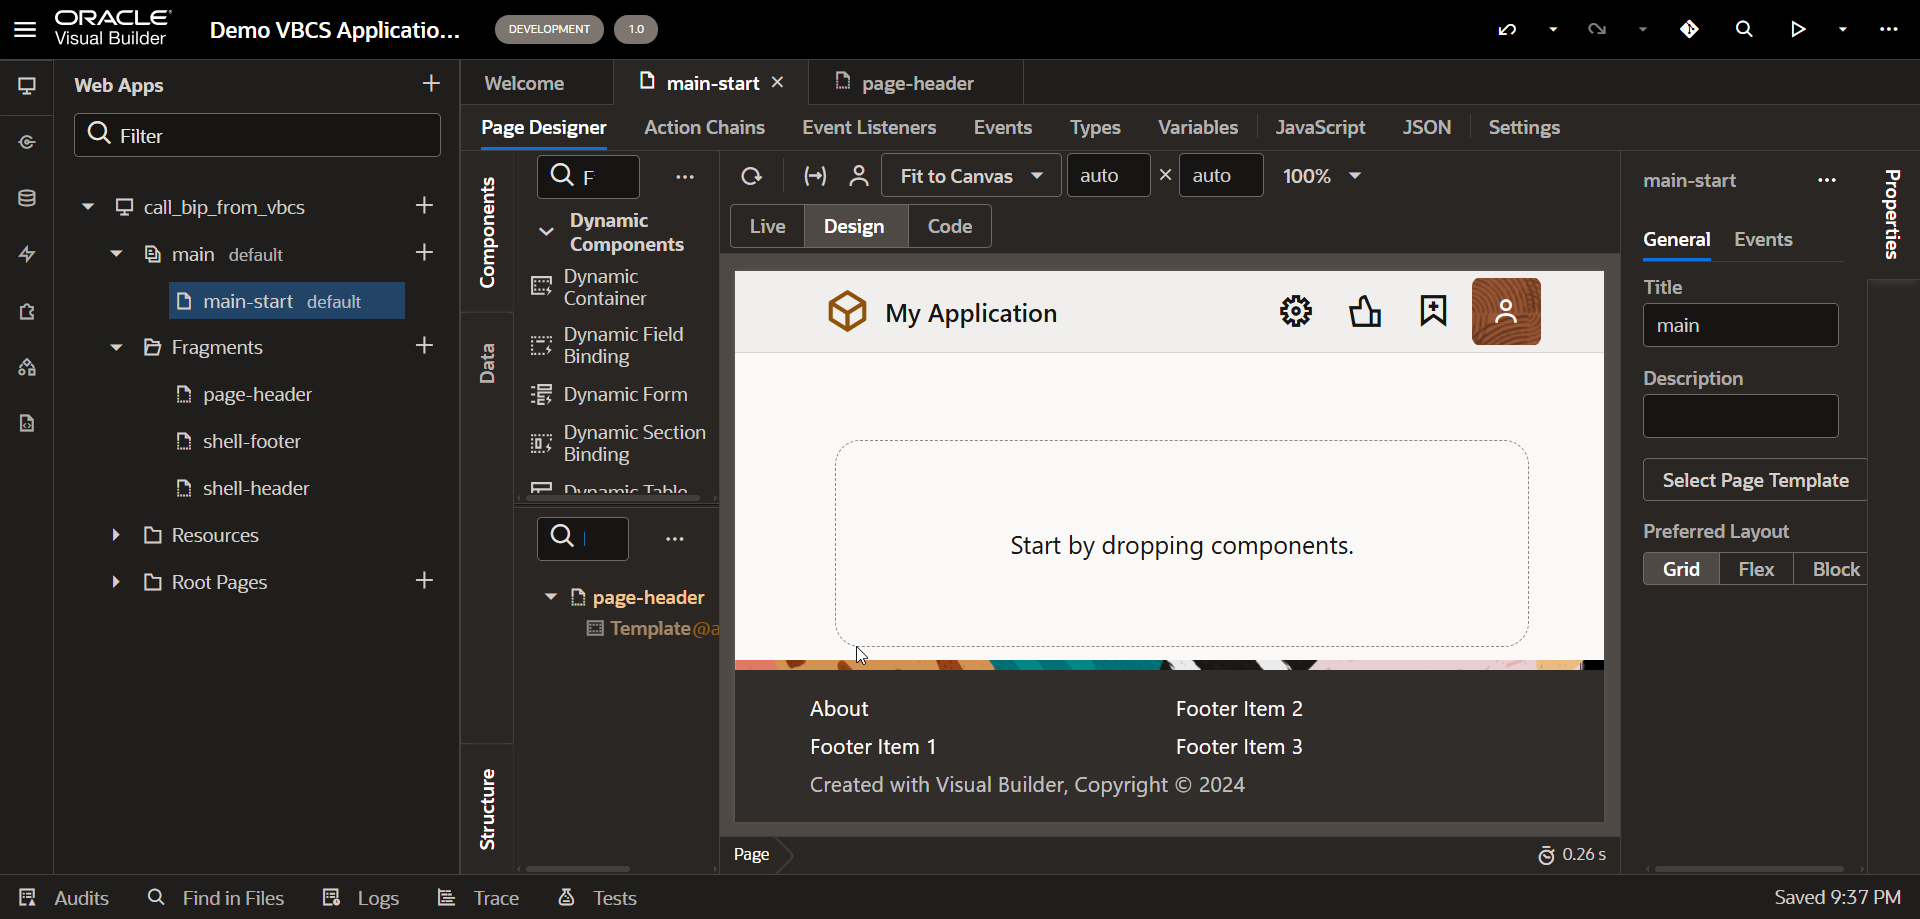This screenshot has height=919, width=1920.
Task: Open the Tests panel
Action: 597,898
